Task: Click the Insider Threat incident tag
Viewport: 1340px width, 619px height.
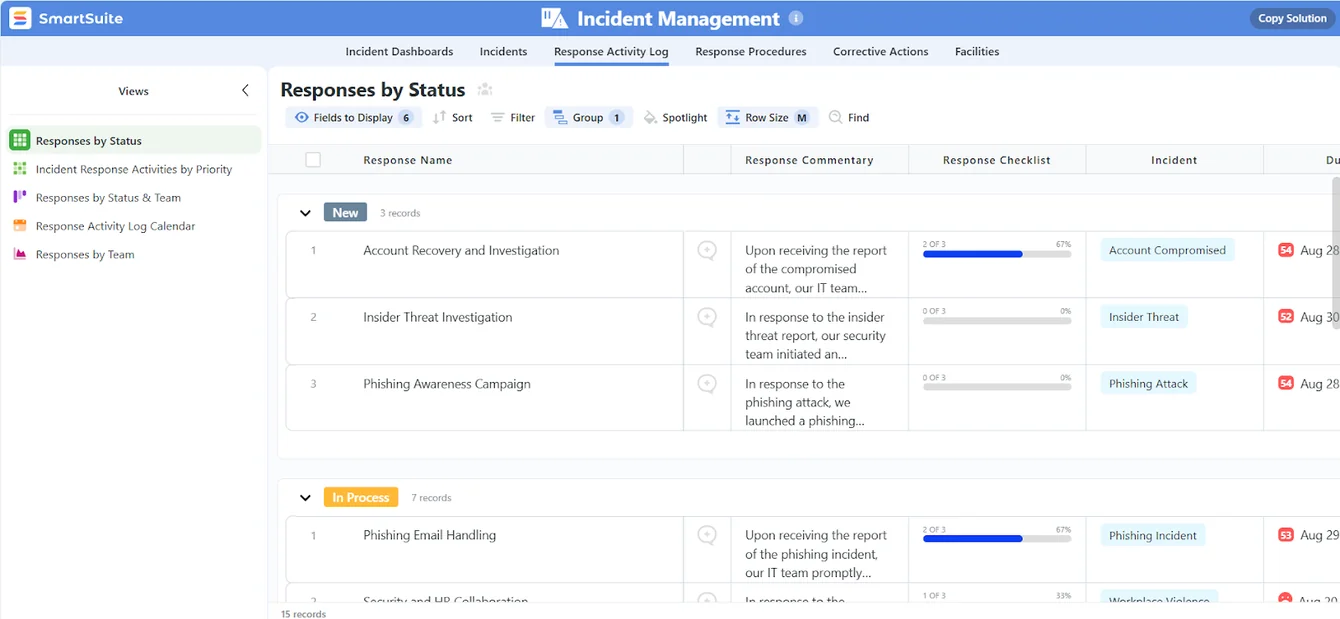Action: click(x=1144, y=317)
